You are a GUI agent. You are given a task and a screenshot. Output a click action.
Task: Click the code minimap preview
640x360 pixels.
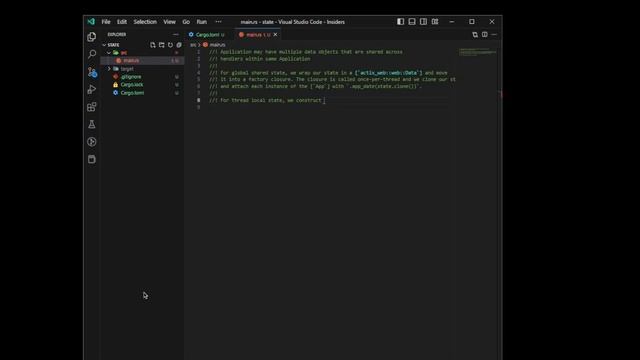(478, 52)
